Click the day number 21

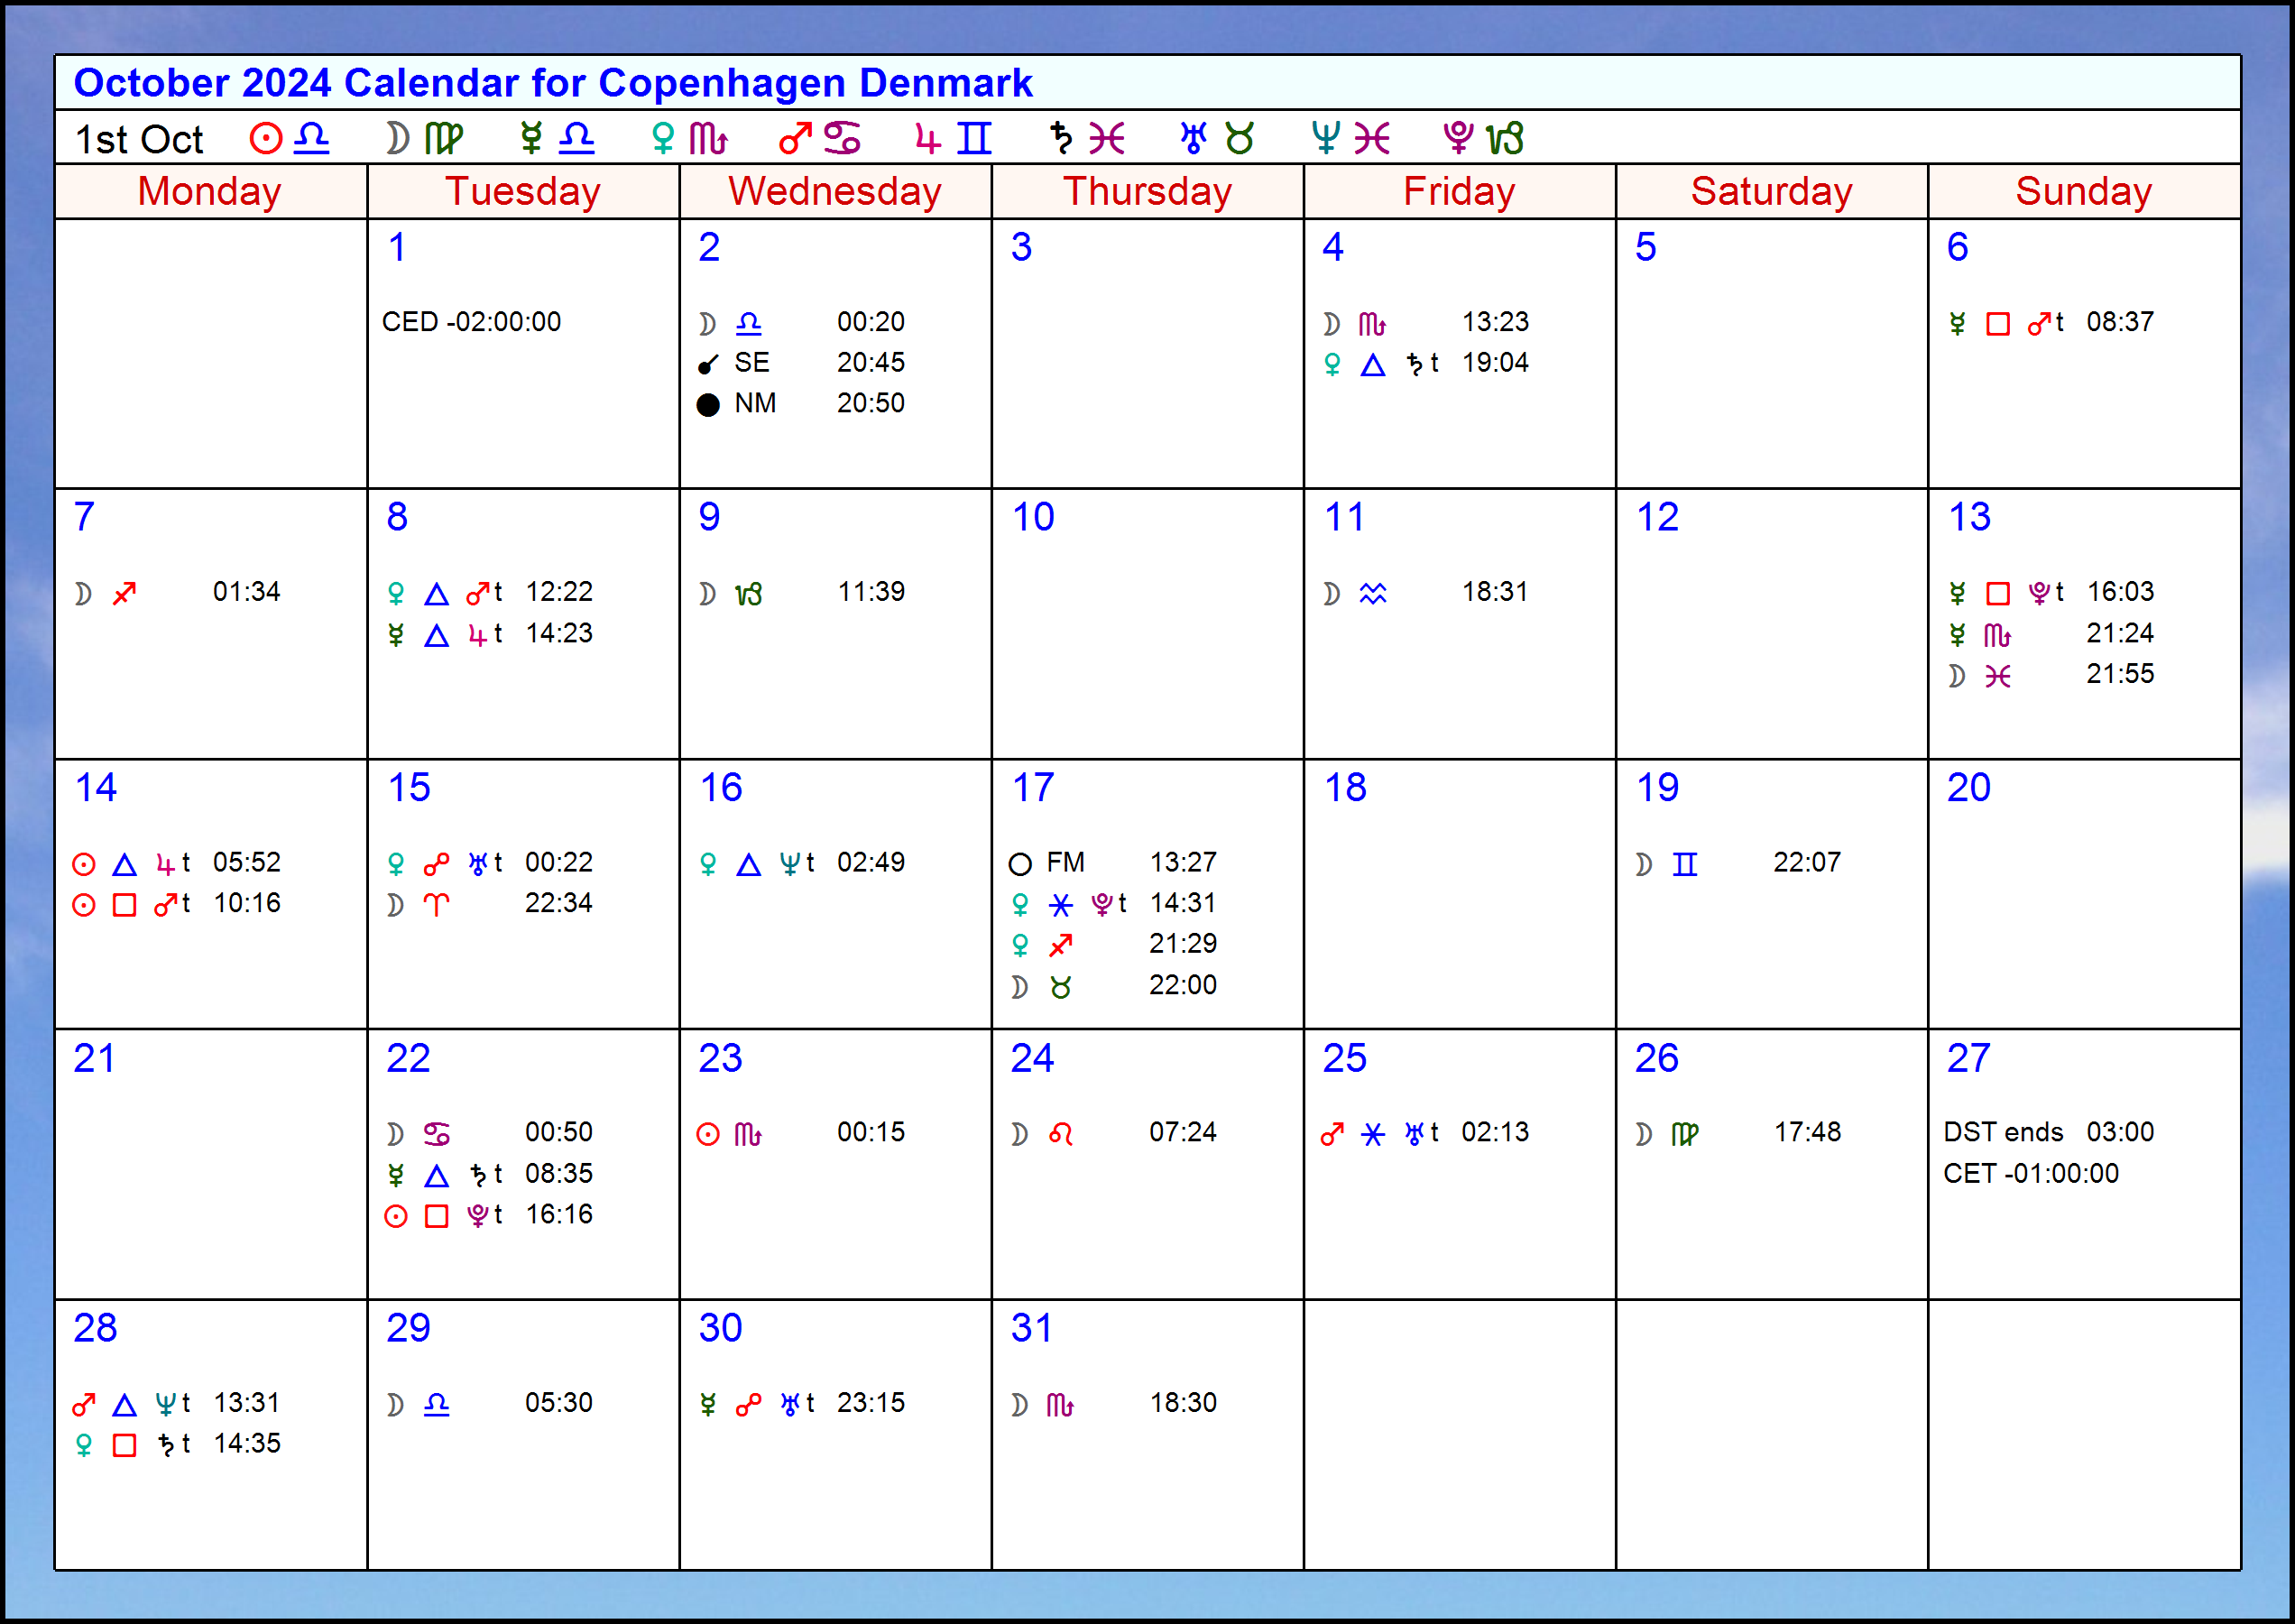pyautogui.click(x=94, y=1058)
